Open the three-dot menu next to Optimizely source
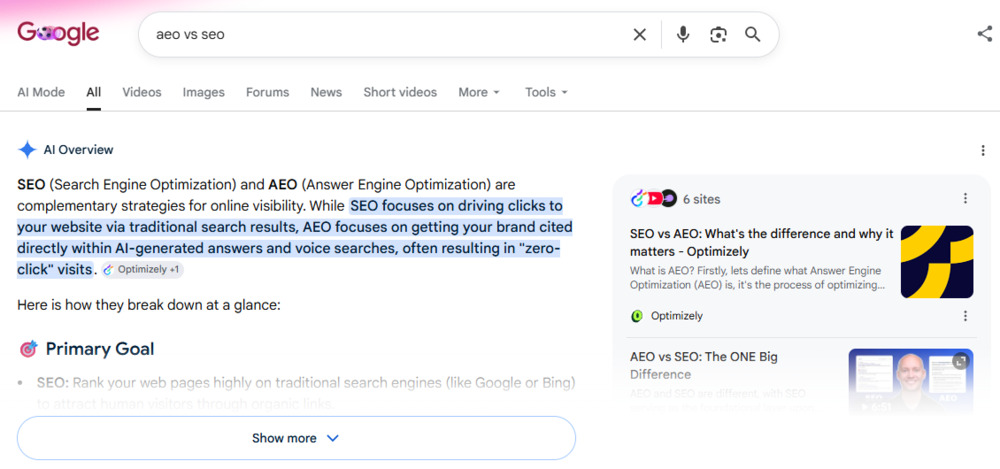This screenshot has height=469, width=1000. 966,316
